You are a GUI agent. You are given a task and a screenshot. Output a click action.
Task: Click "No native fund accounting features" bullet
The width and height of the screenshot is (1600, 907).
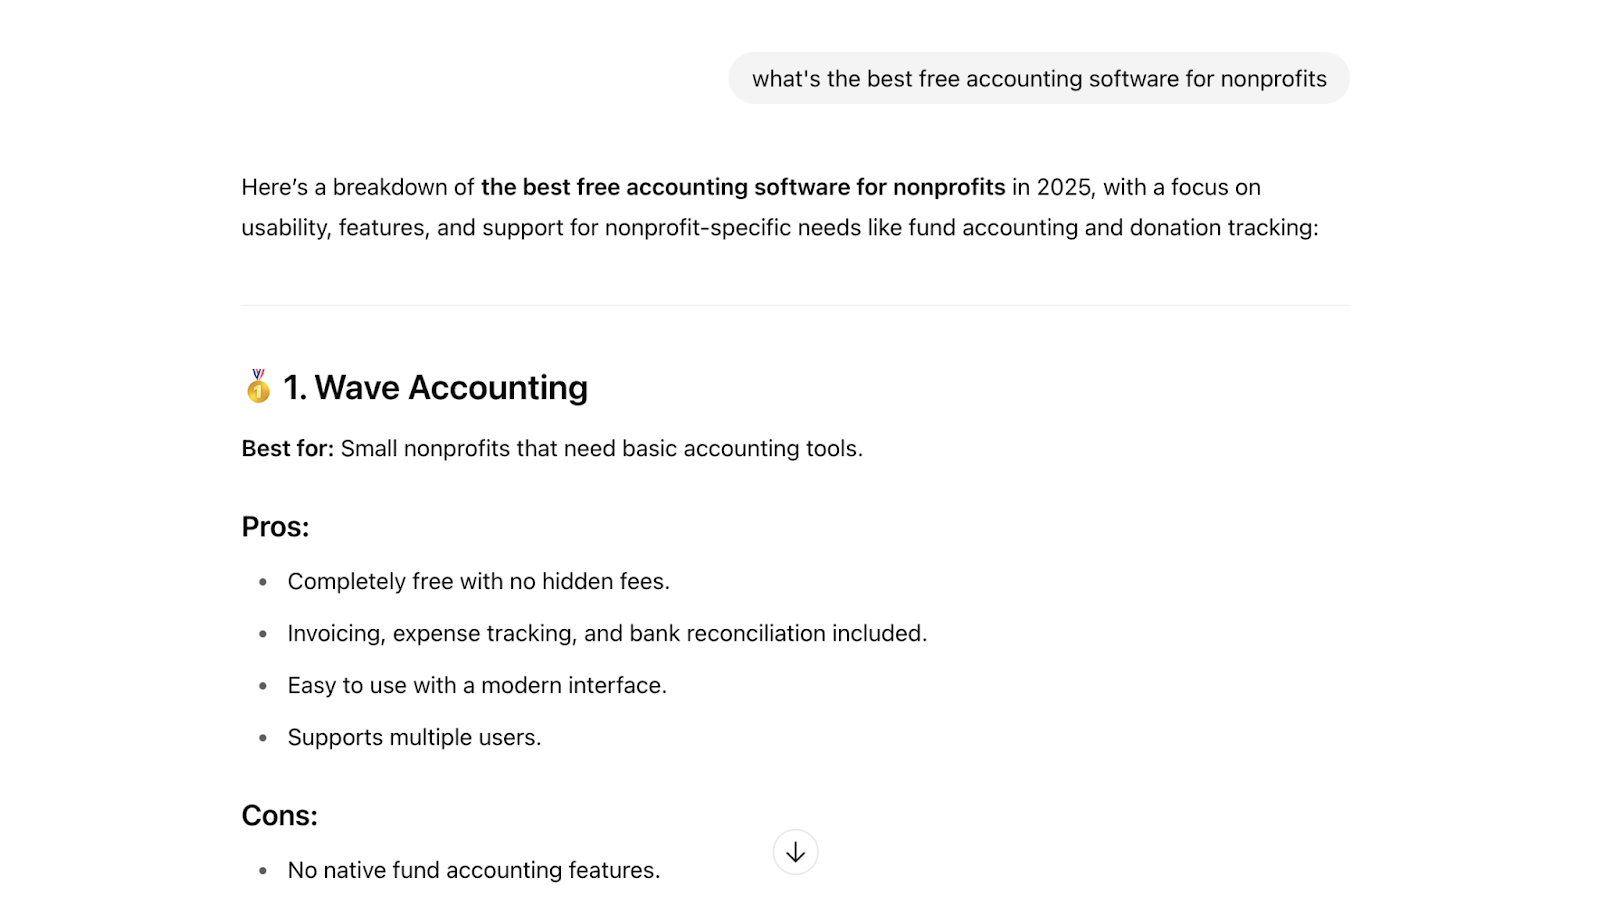473,870
